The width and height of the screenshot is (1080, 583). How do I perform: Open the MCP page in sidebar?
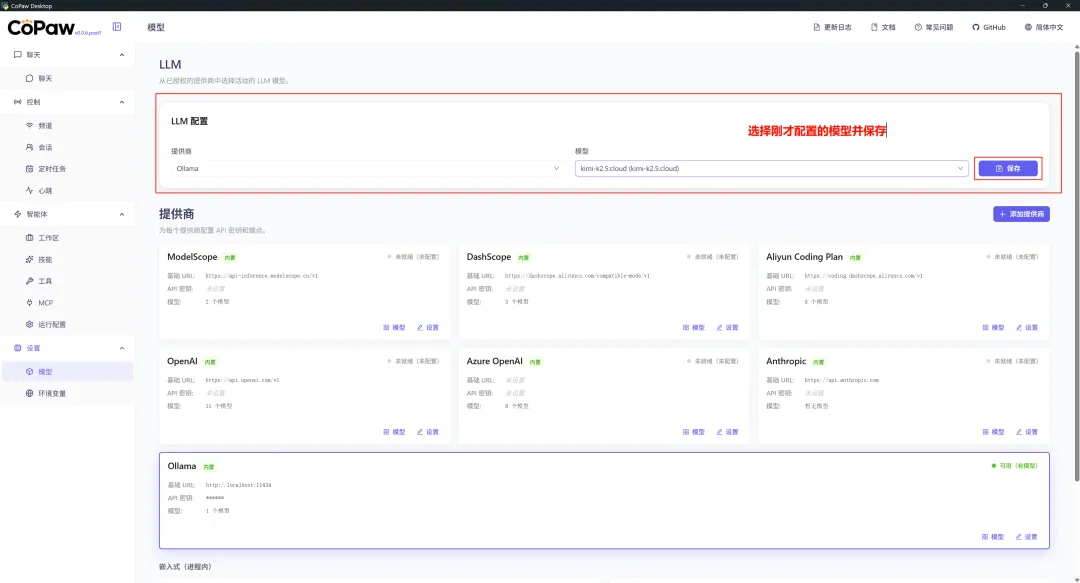(x=68, y=303)
